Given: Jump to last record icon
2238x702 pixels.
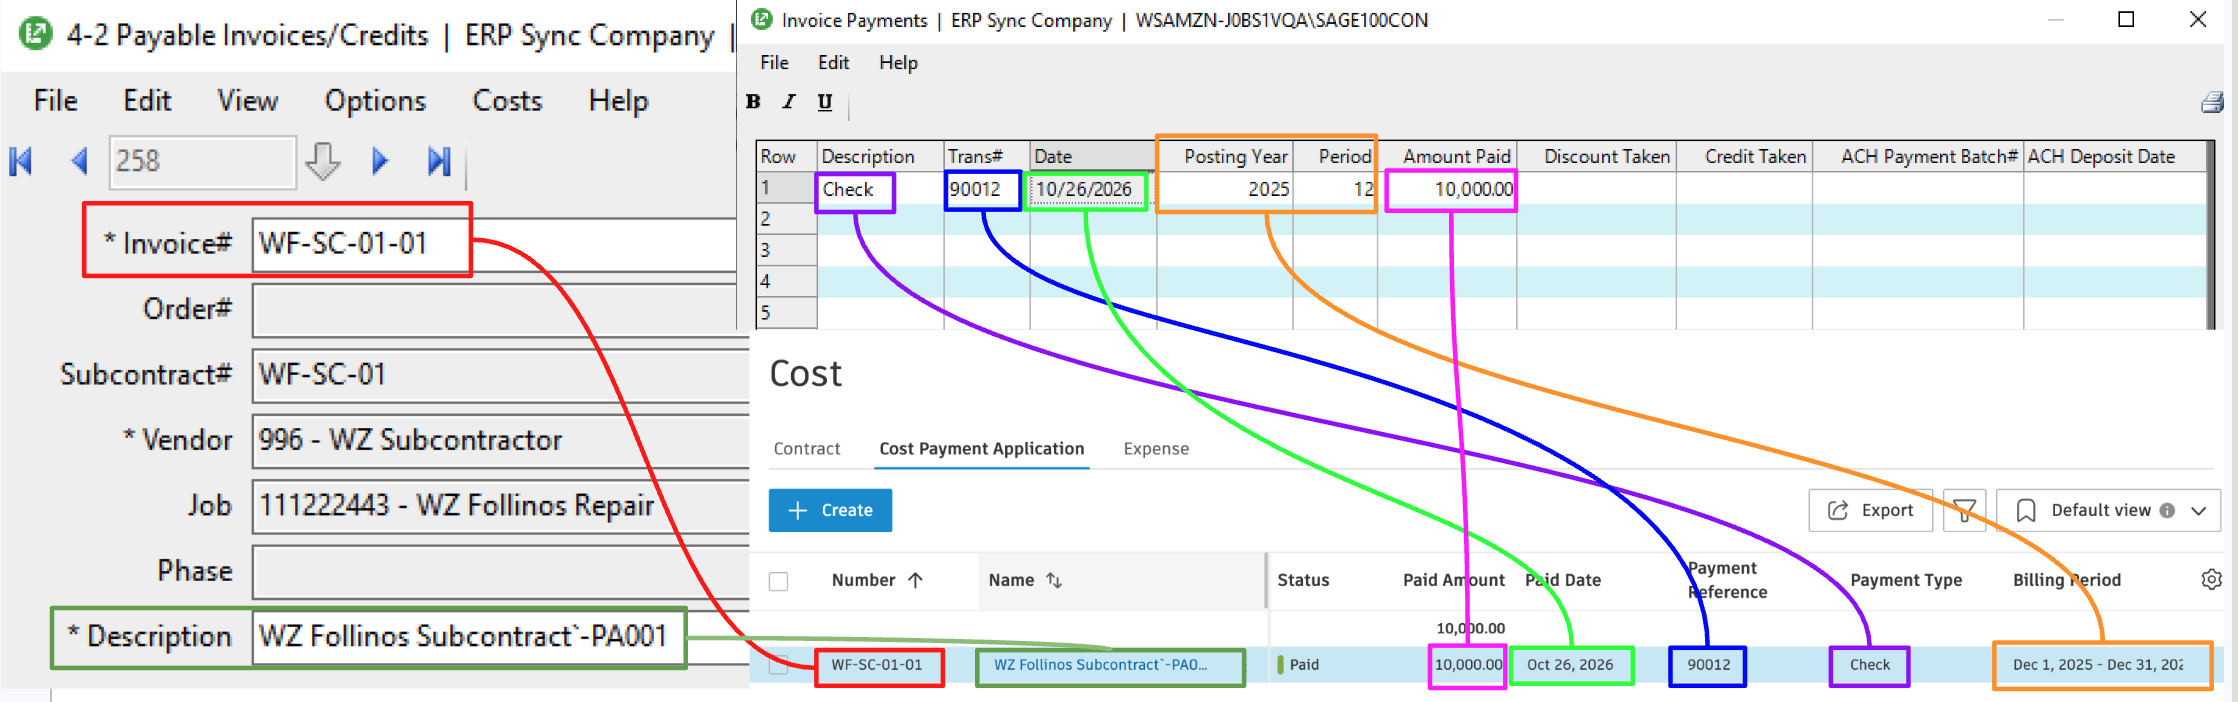Looking at the screenshot, I should tap(439, 161).
